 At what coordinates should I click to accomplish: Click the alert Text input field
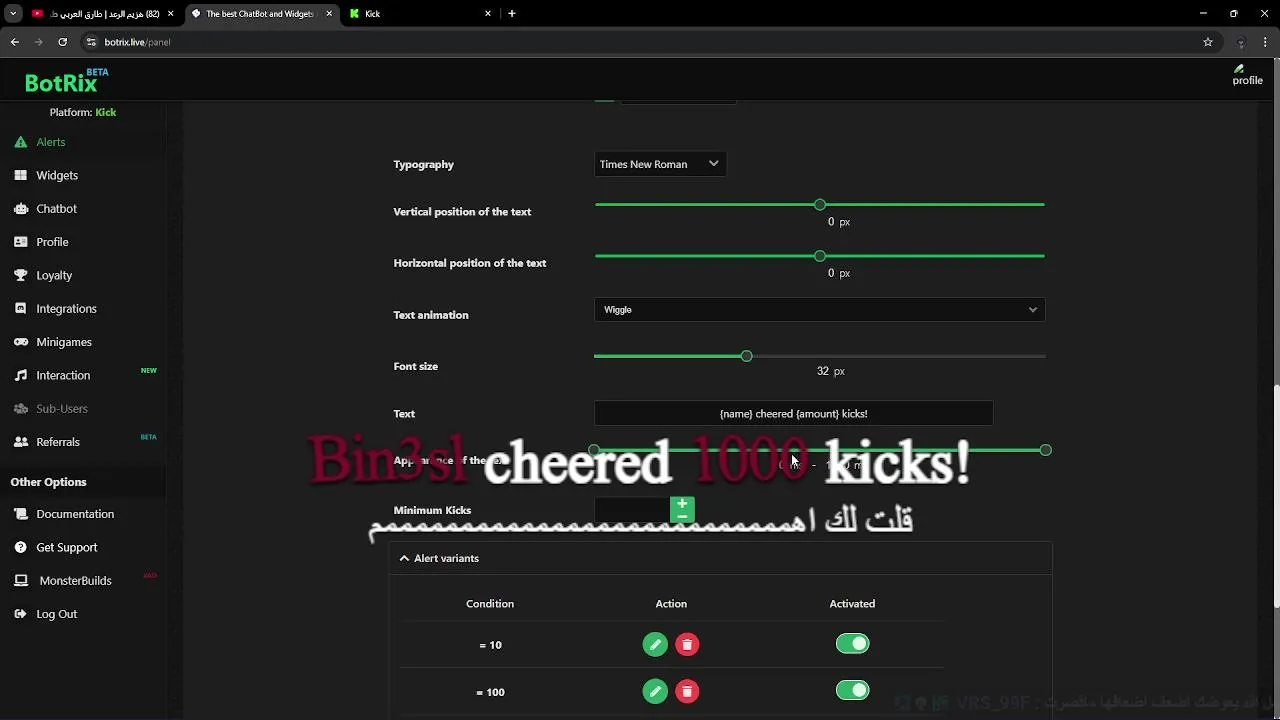coord(793,413)
